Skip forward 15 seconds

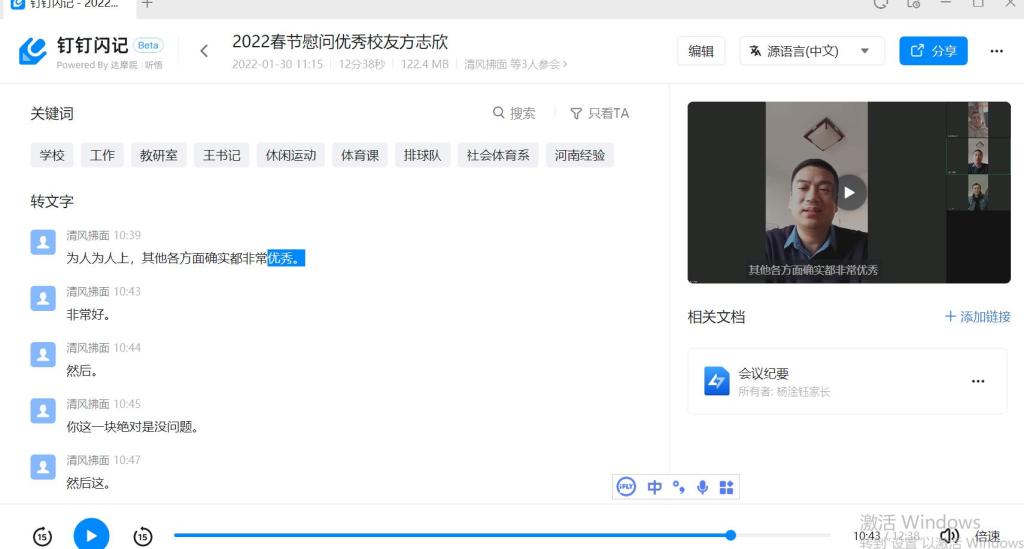coord(143,536)
